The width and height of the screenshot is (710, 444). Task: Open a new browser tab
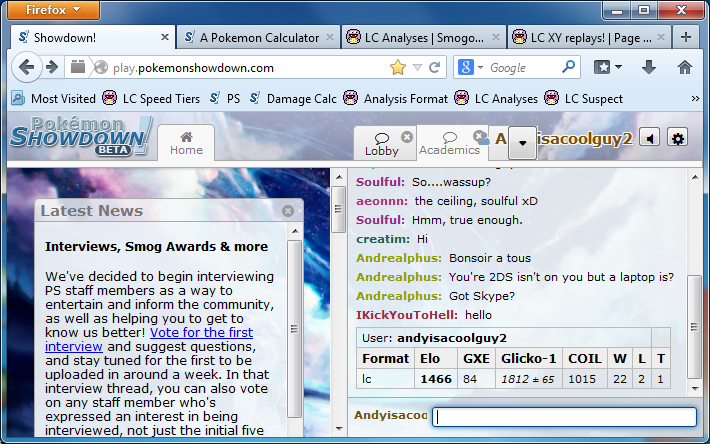point(686,37)
